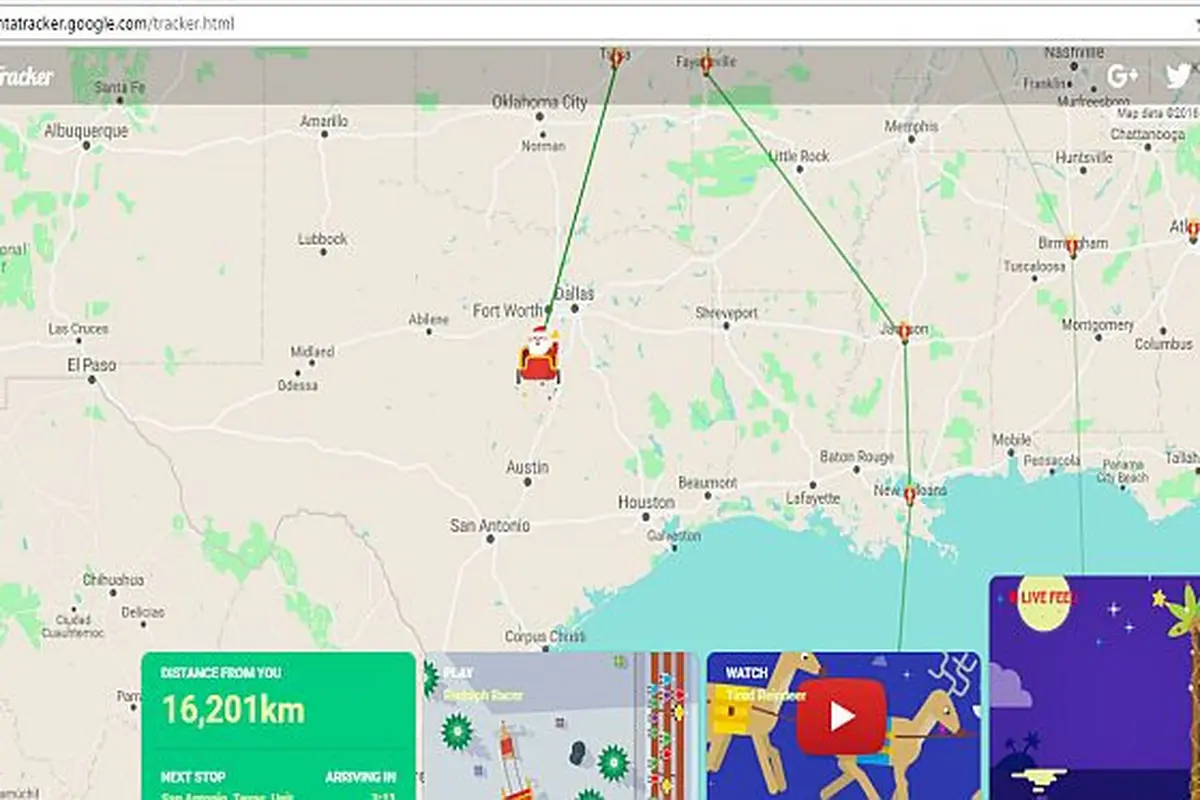Click the Dallas map label
This screenshot has width=1200, height=800.
point(574,294)
